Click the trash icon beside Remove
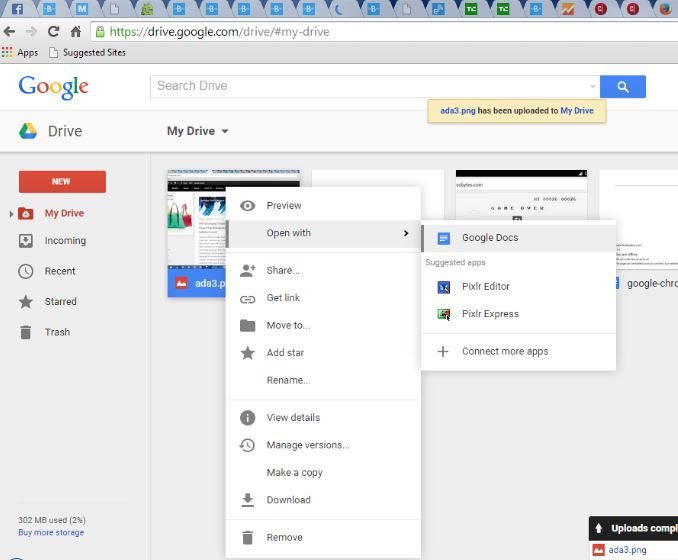This screenshot has width=678, height=560. click(247, 538)
